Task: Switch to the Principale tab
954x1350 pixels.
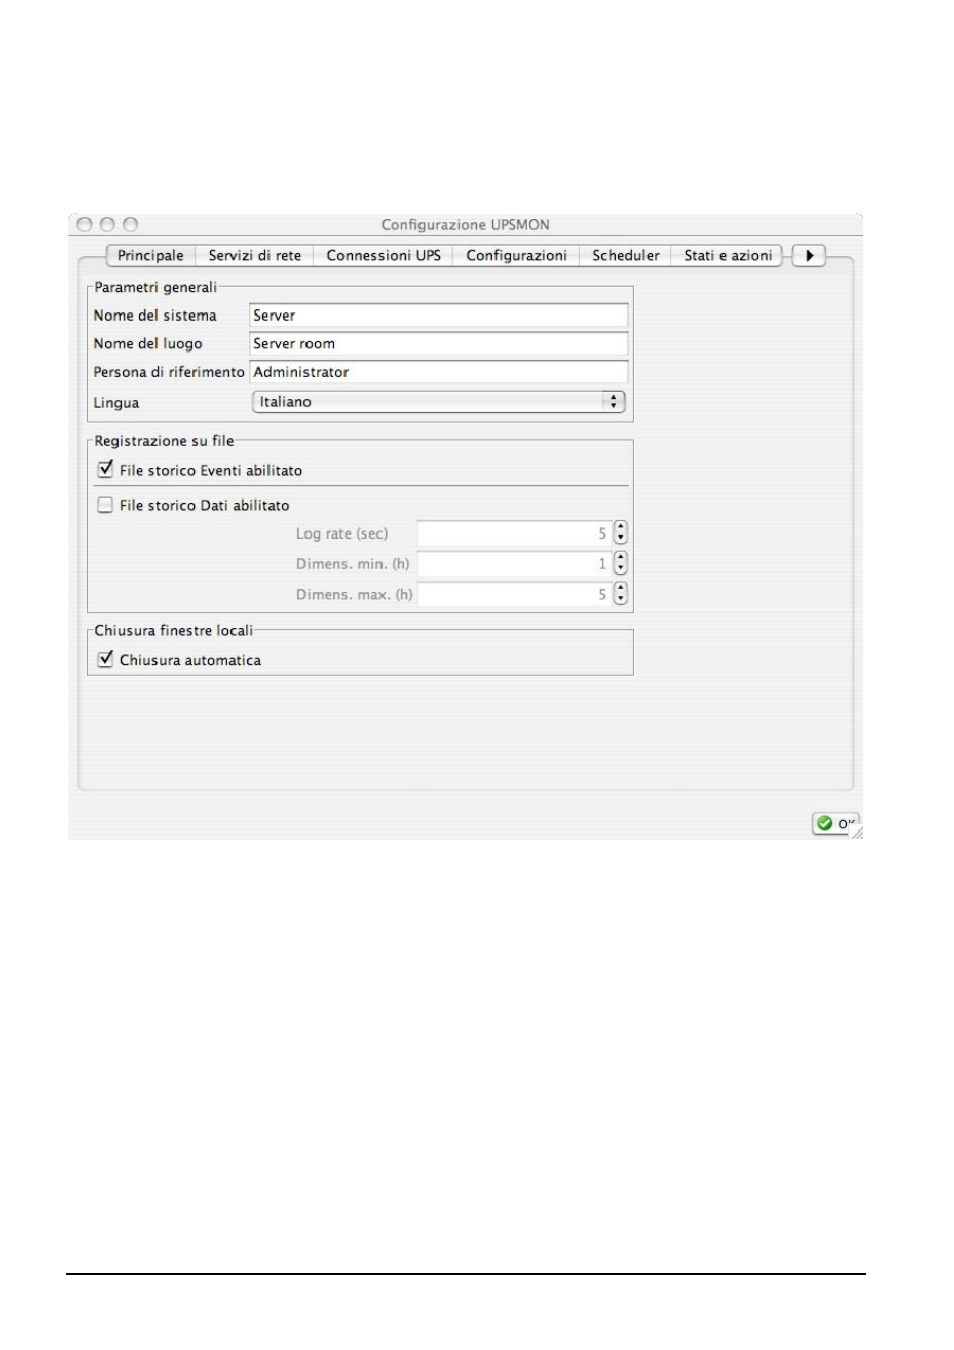Action: (151, 256)
